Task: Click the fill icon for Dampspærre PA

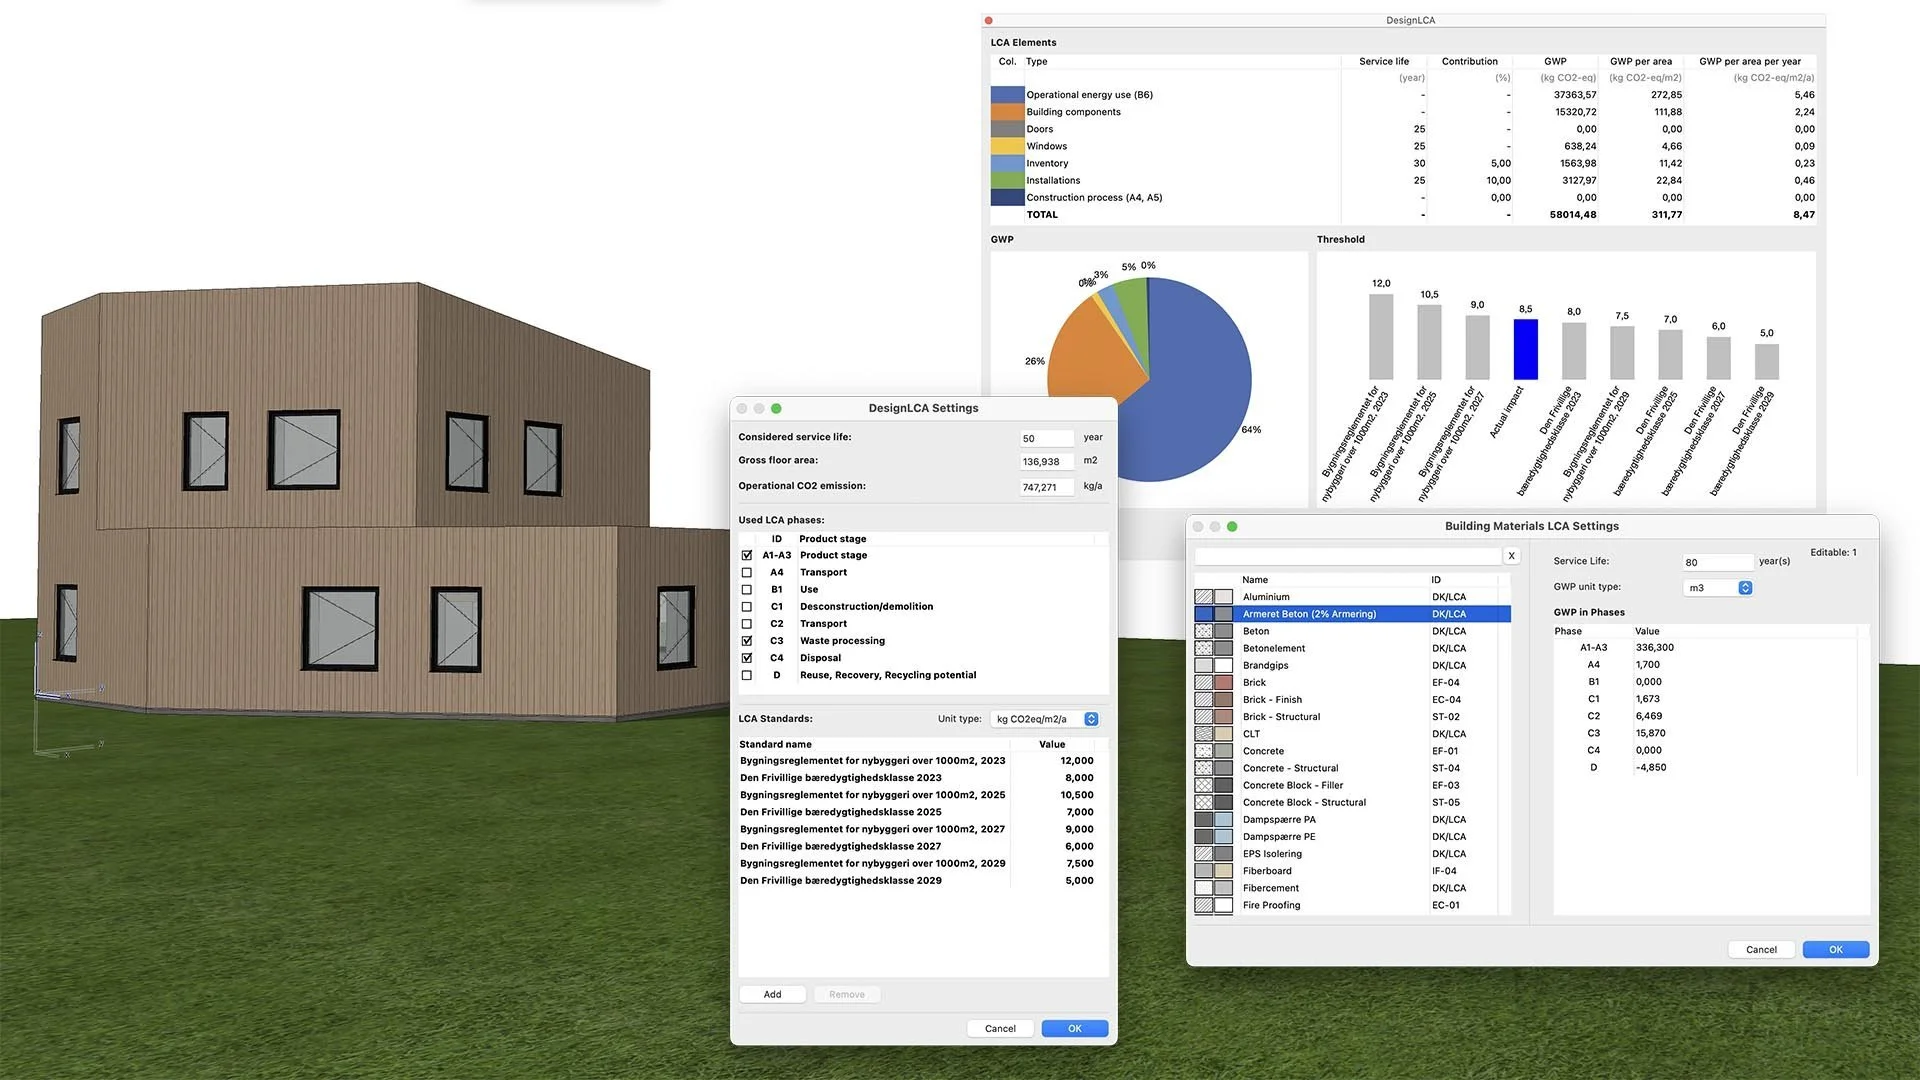Action: (1203, 820)
